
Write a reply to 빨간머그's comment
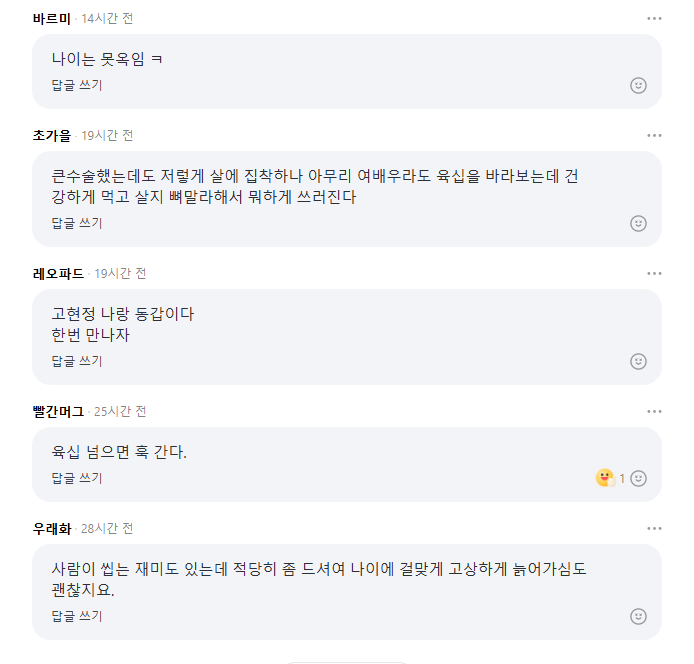pos(77,478)
